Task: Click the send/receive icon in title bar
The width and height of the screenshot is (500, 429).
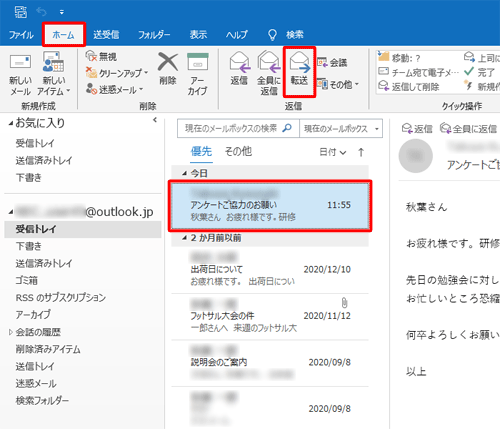Action: click(21, 12)
